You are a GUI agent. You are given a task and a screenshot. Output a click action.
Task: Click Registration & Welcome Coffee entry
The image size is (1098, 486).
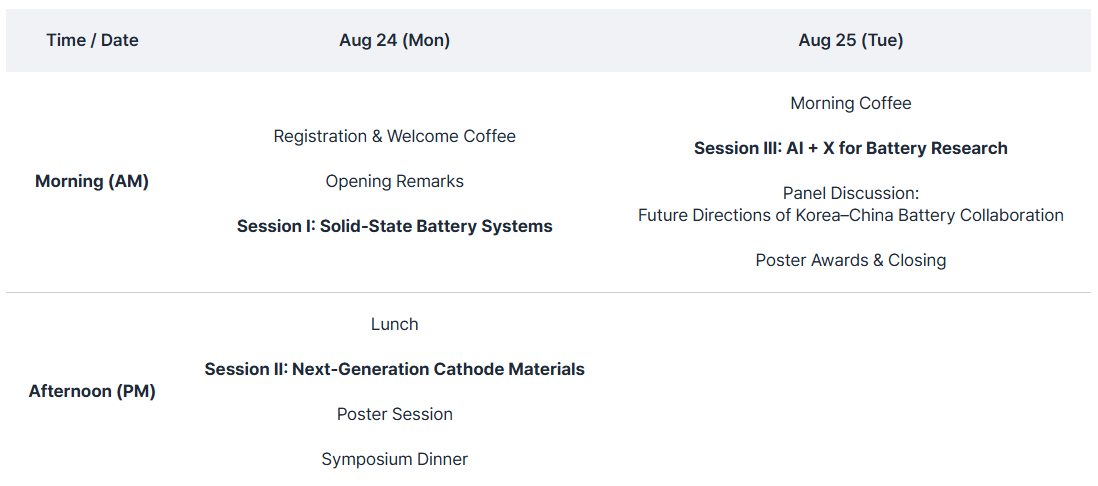[394, 136]
